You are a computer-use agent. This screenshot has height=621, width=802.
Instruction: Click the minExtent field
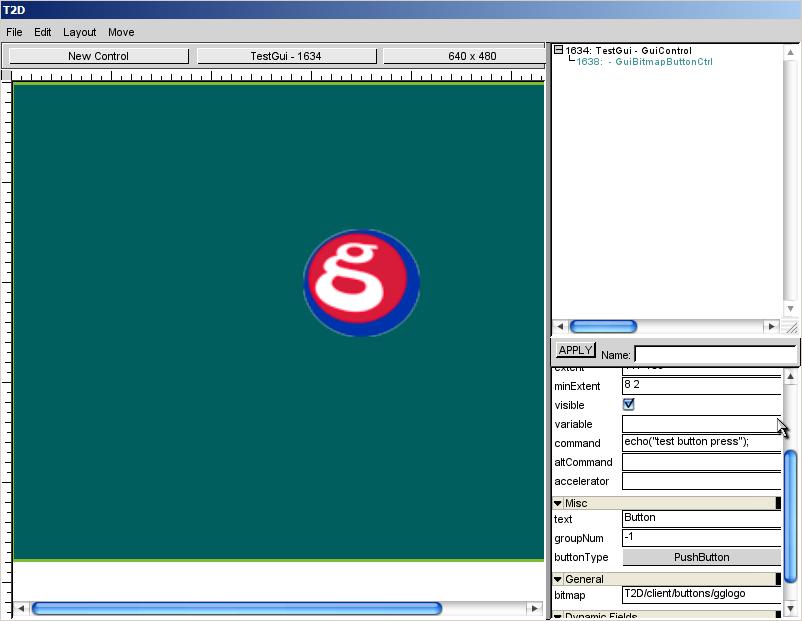point(701,385)
